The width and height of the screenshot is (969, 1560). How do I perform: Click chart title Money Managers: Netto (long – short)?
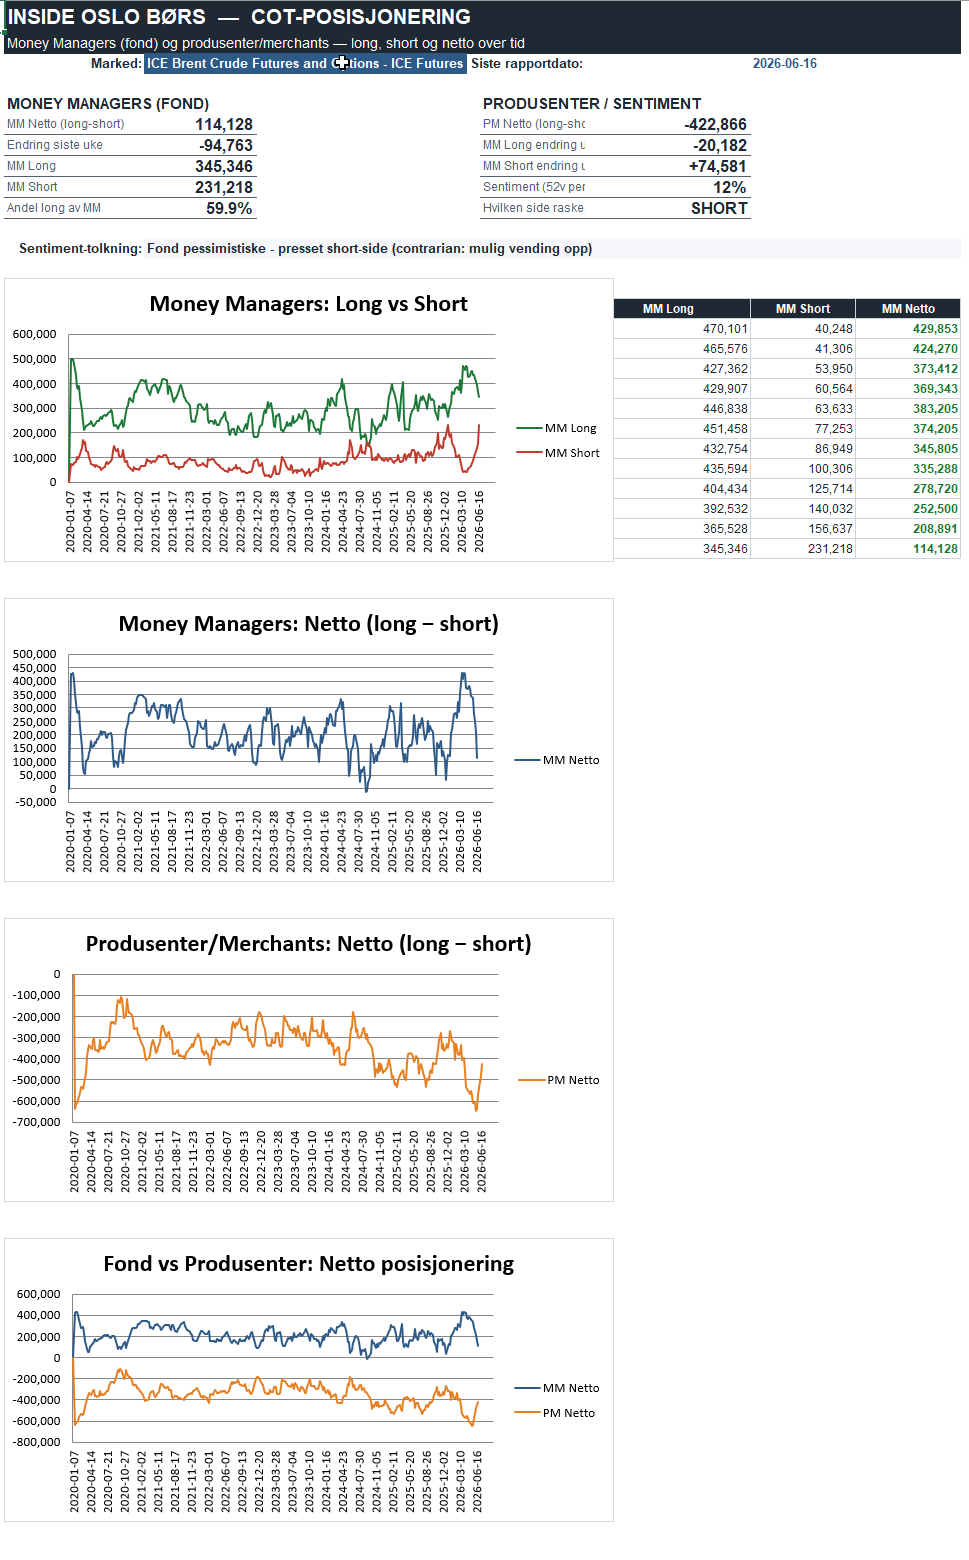click(308, 624)
